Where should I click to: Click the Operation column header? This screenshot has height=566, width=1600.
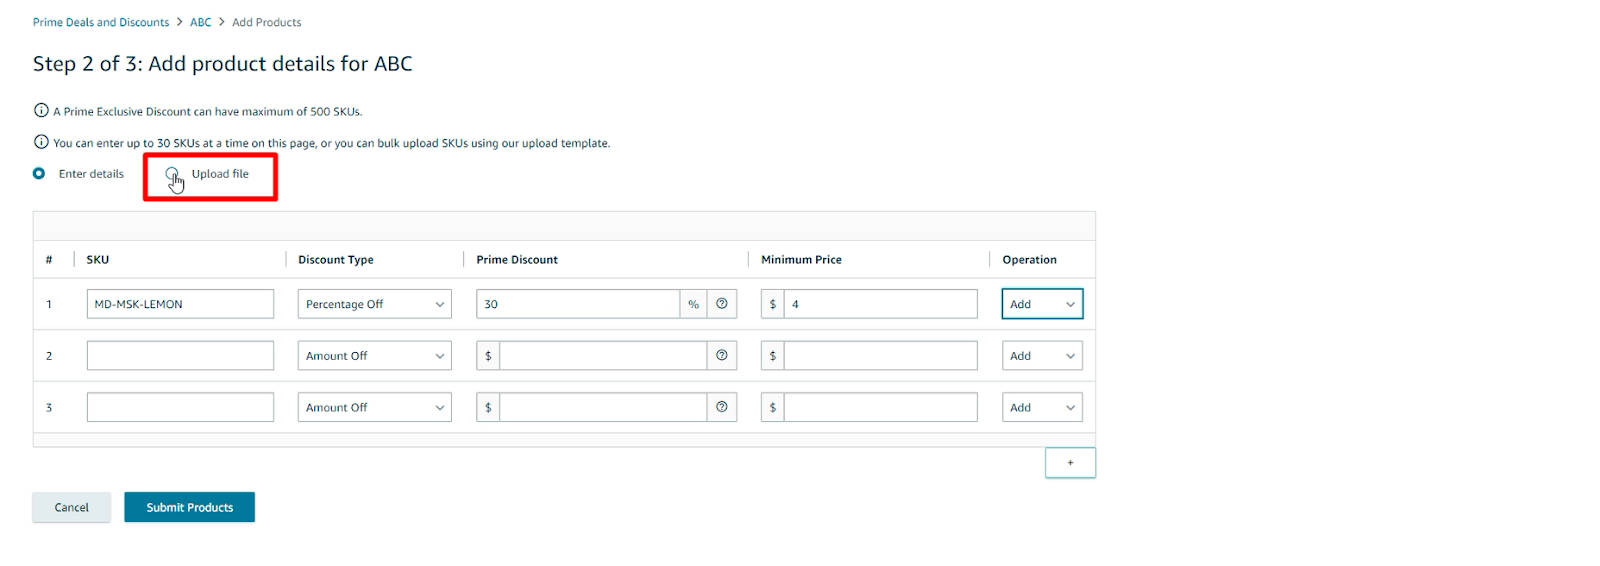[1029, 260]
